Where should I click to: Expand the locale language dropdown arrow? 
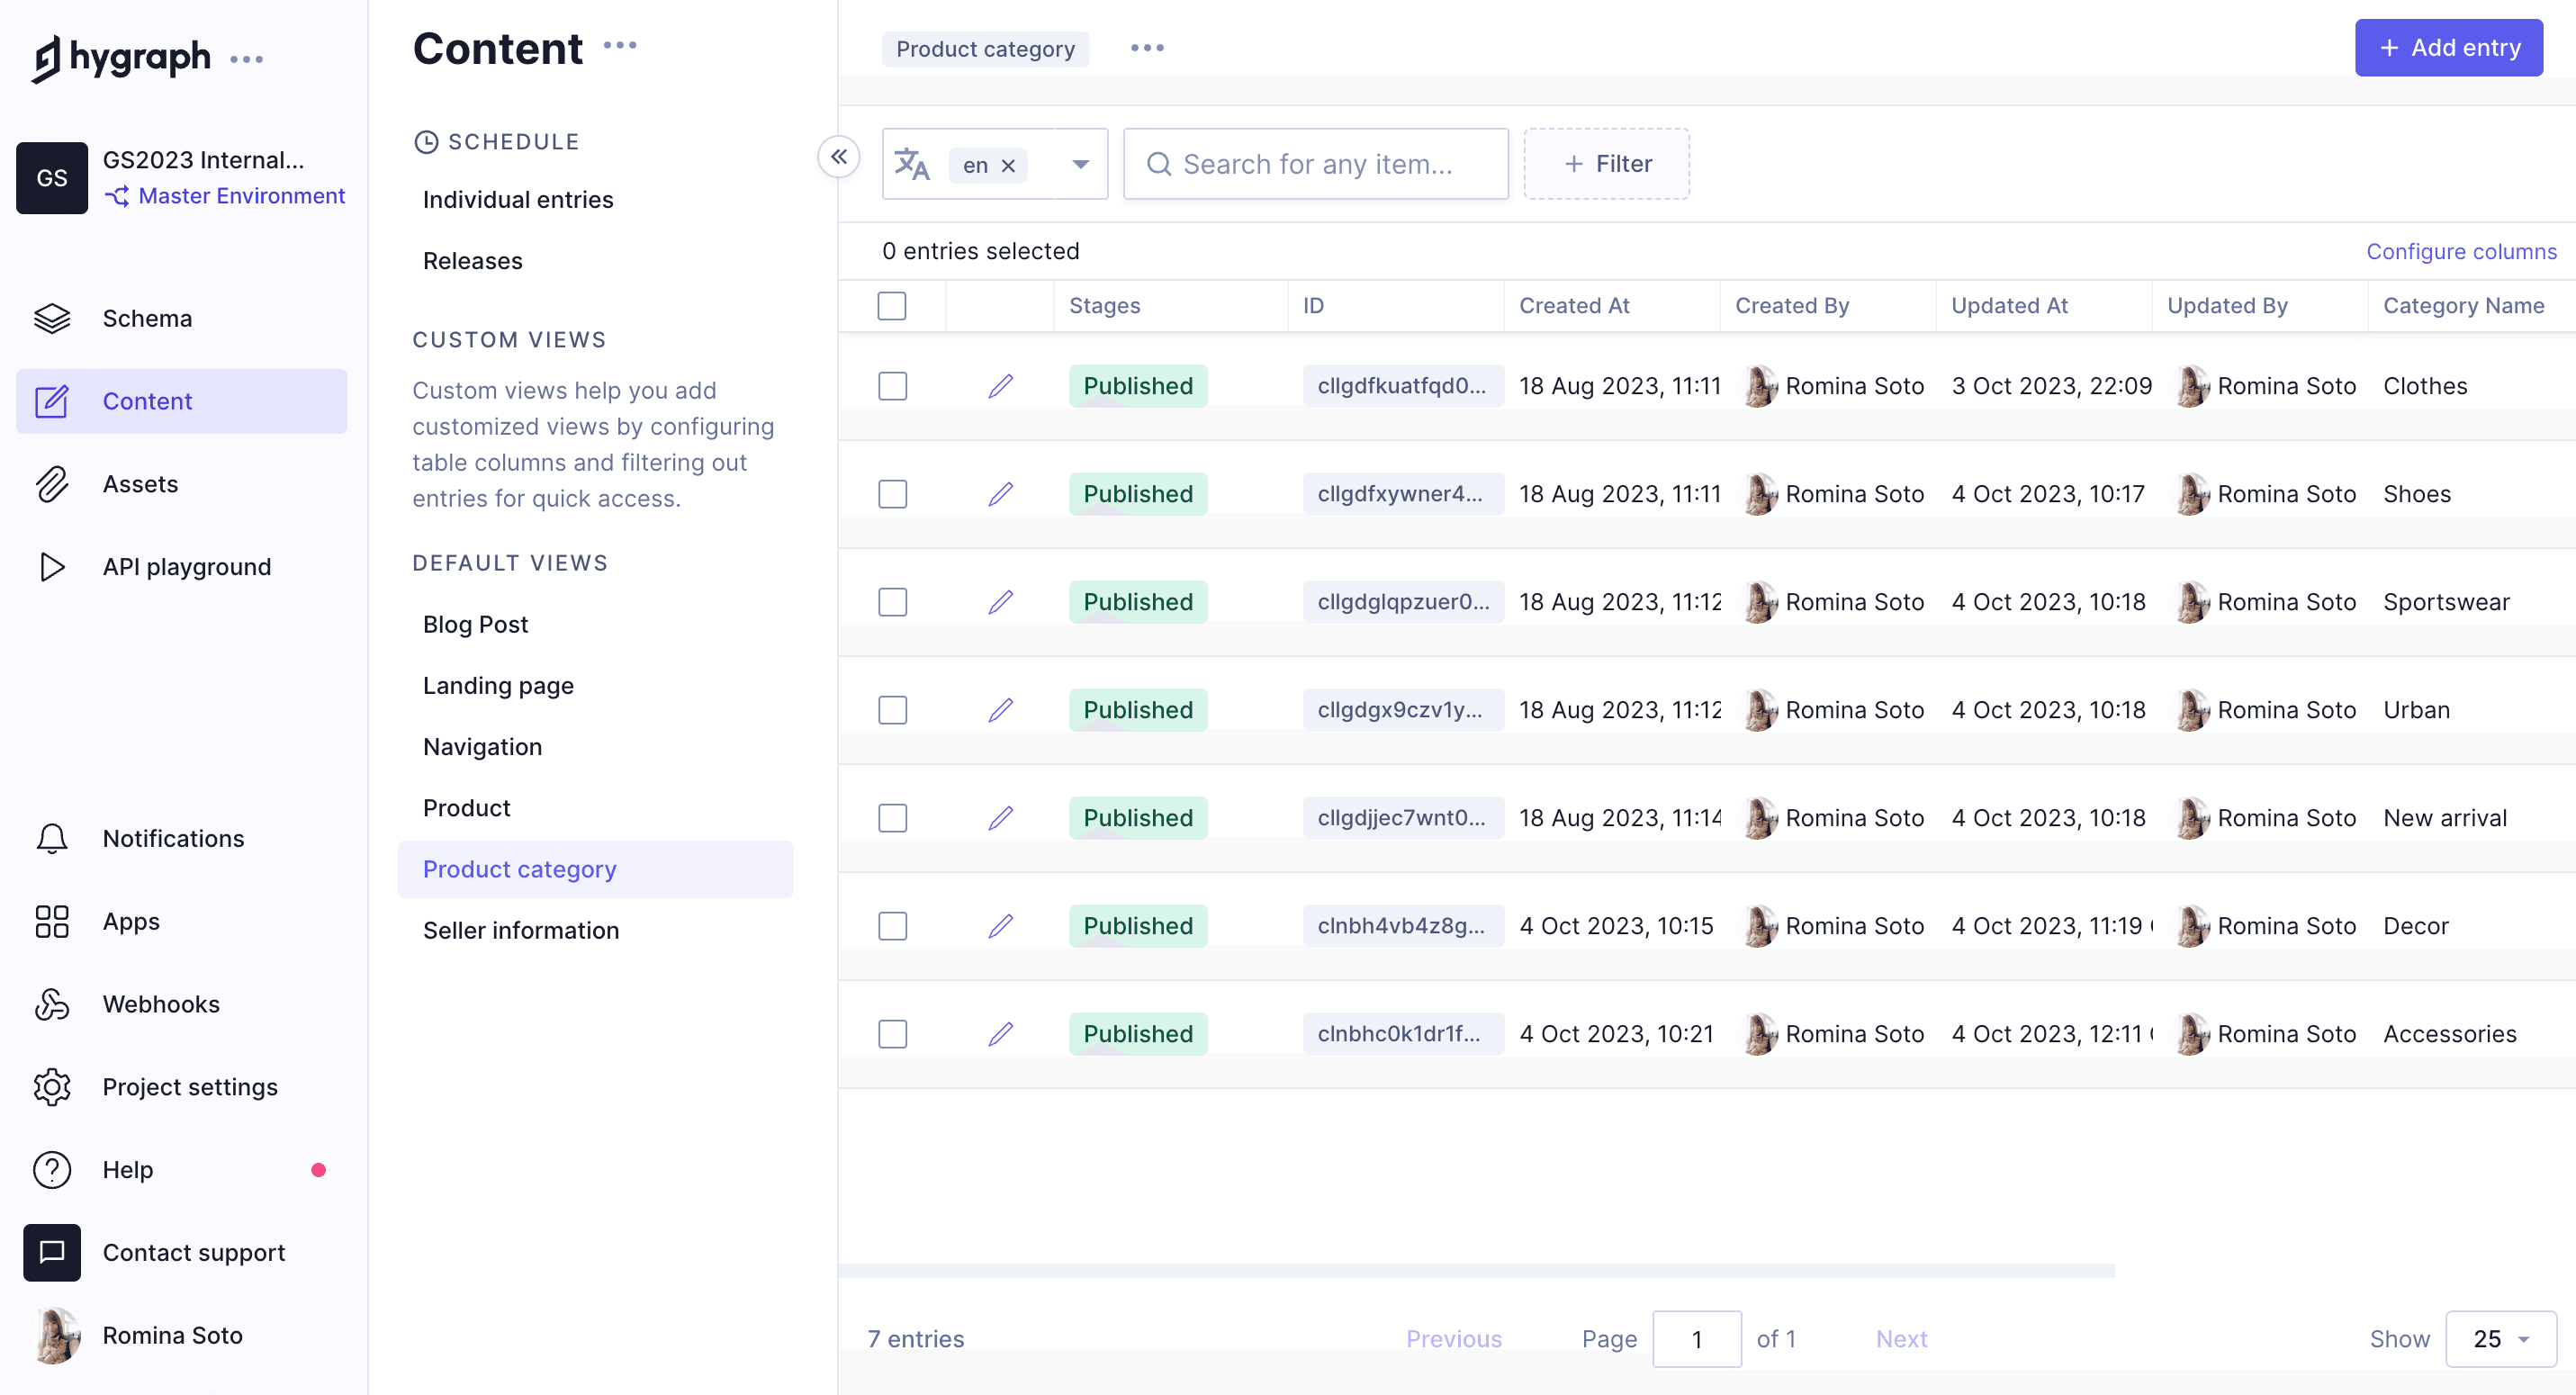coord(1080,164)
